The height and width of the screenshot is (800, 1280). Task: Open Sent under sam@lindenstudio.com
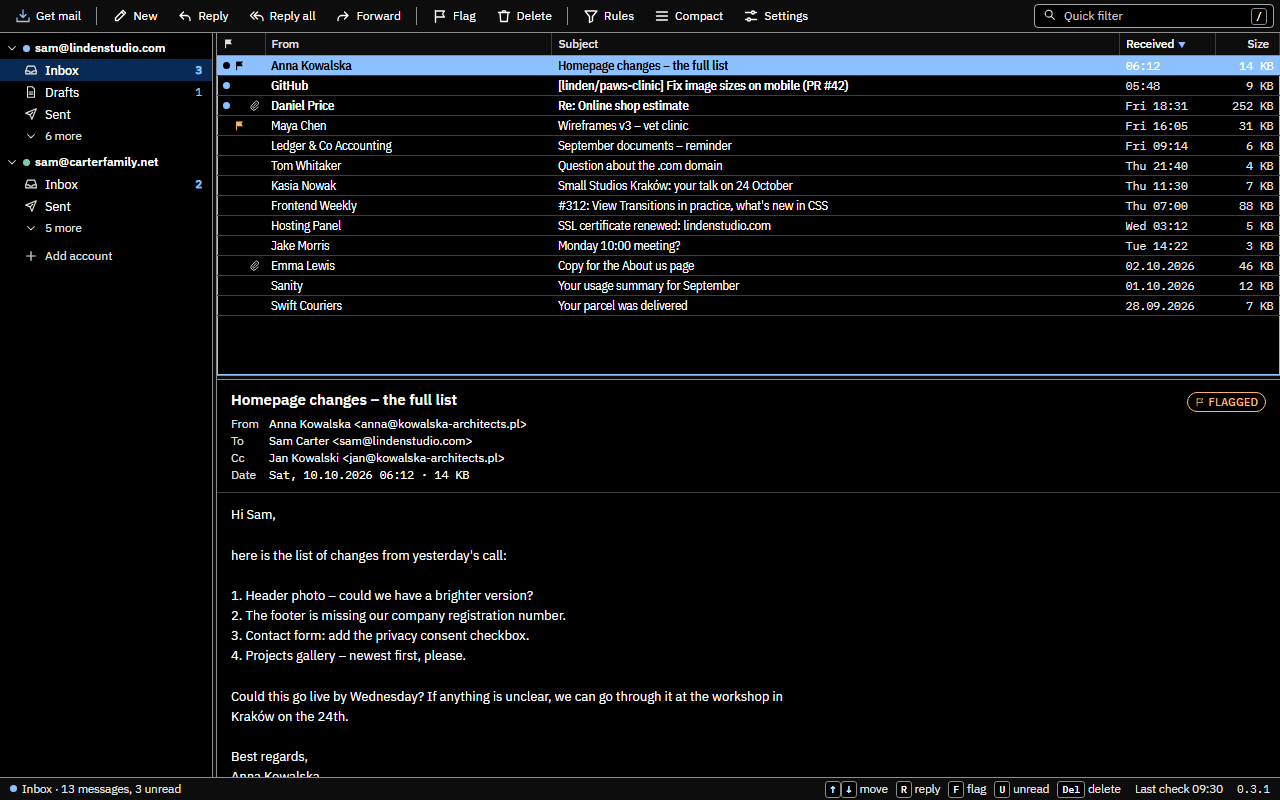pyautogui.click(x=108, y=114)
